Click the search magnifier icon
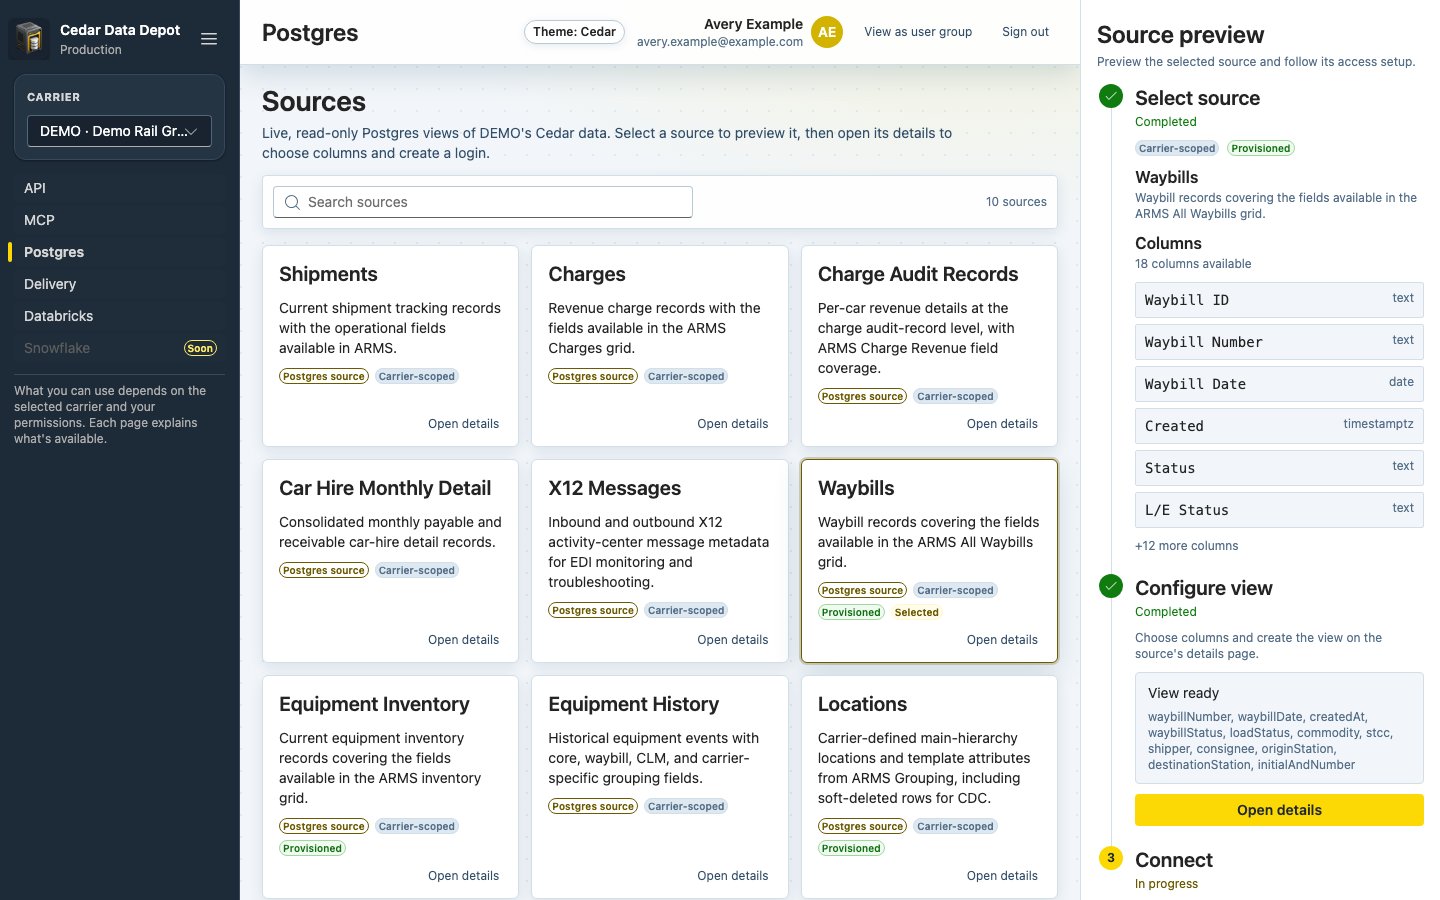1440x900 pixels. point(292,202)
